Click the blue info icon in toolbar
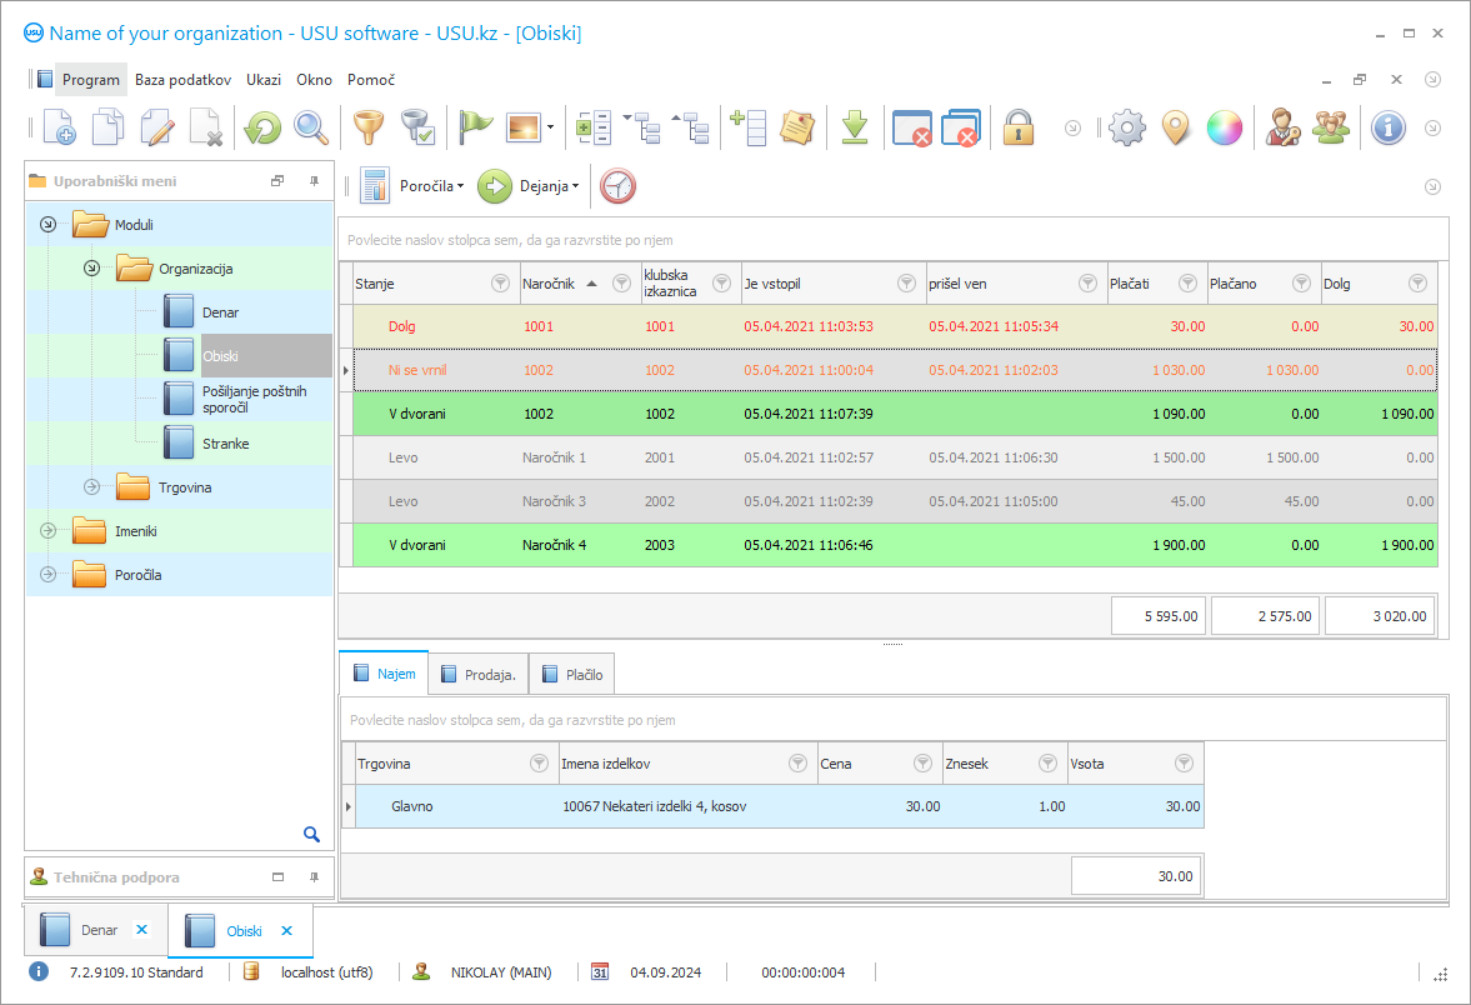The width and height of the screenshot is (1471, 1005). (x=1388, y=128)
